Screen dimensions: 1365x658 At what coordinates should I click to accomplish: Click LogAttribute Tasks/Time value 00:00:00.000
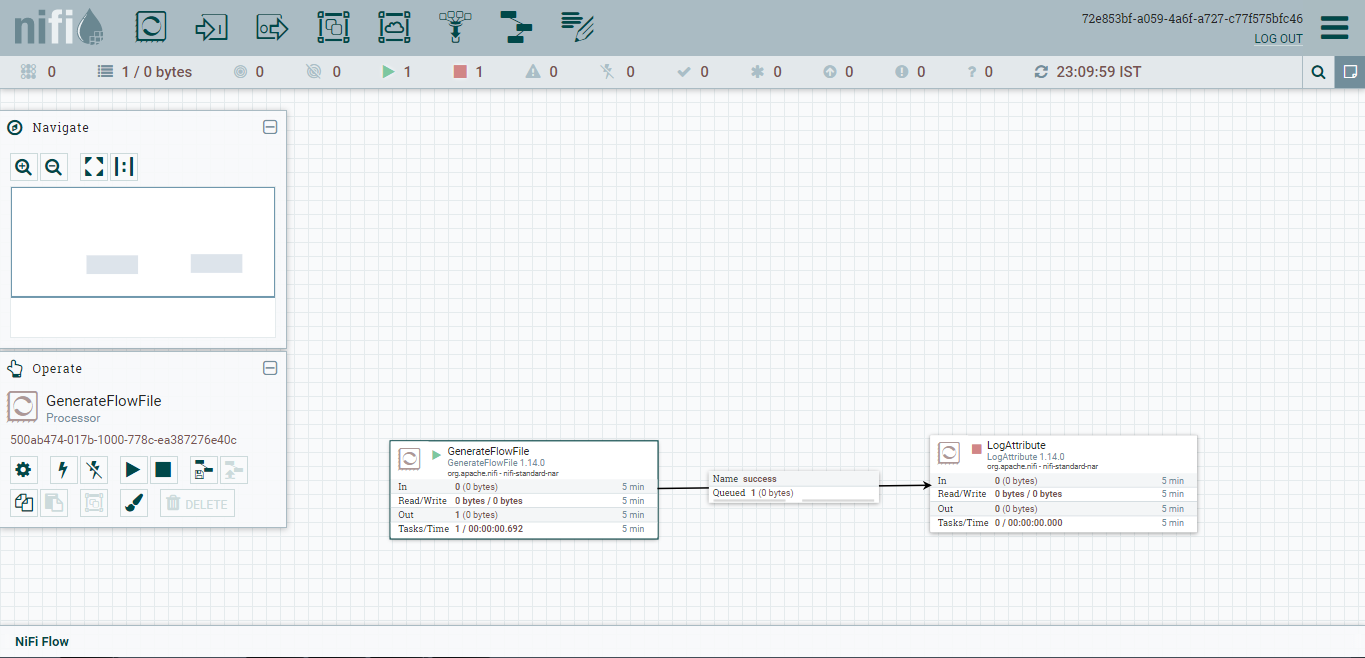1035,523
